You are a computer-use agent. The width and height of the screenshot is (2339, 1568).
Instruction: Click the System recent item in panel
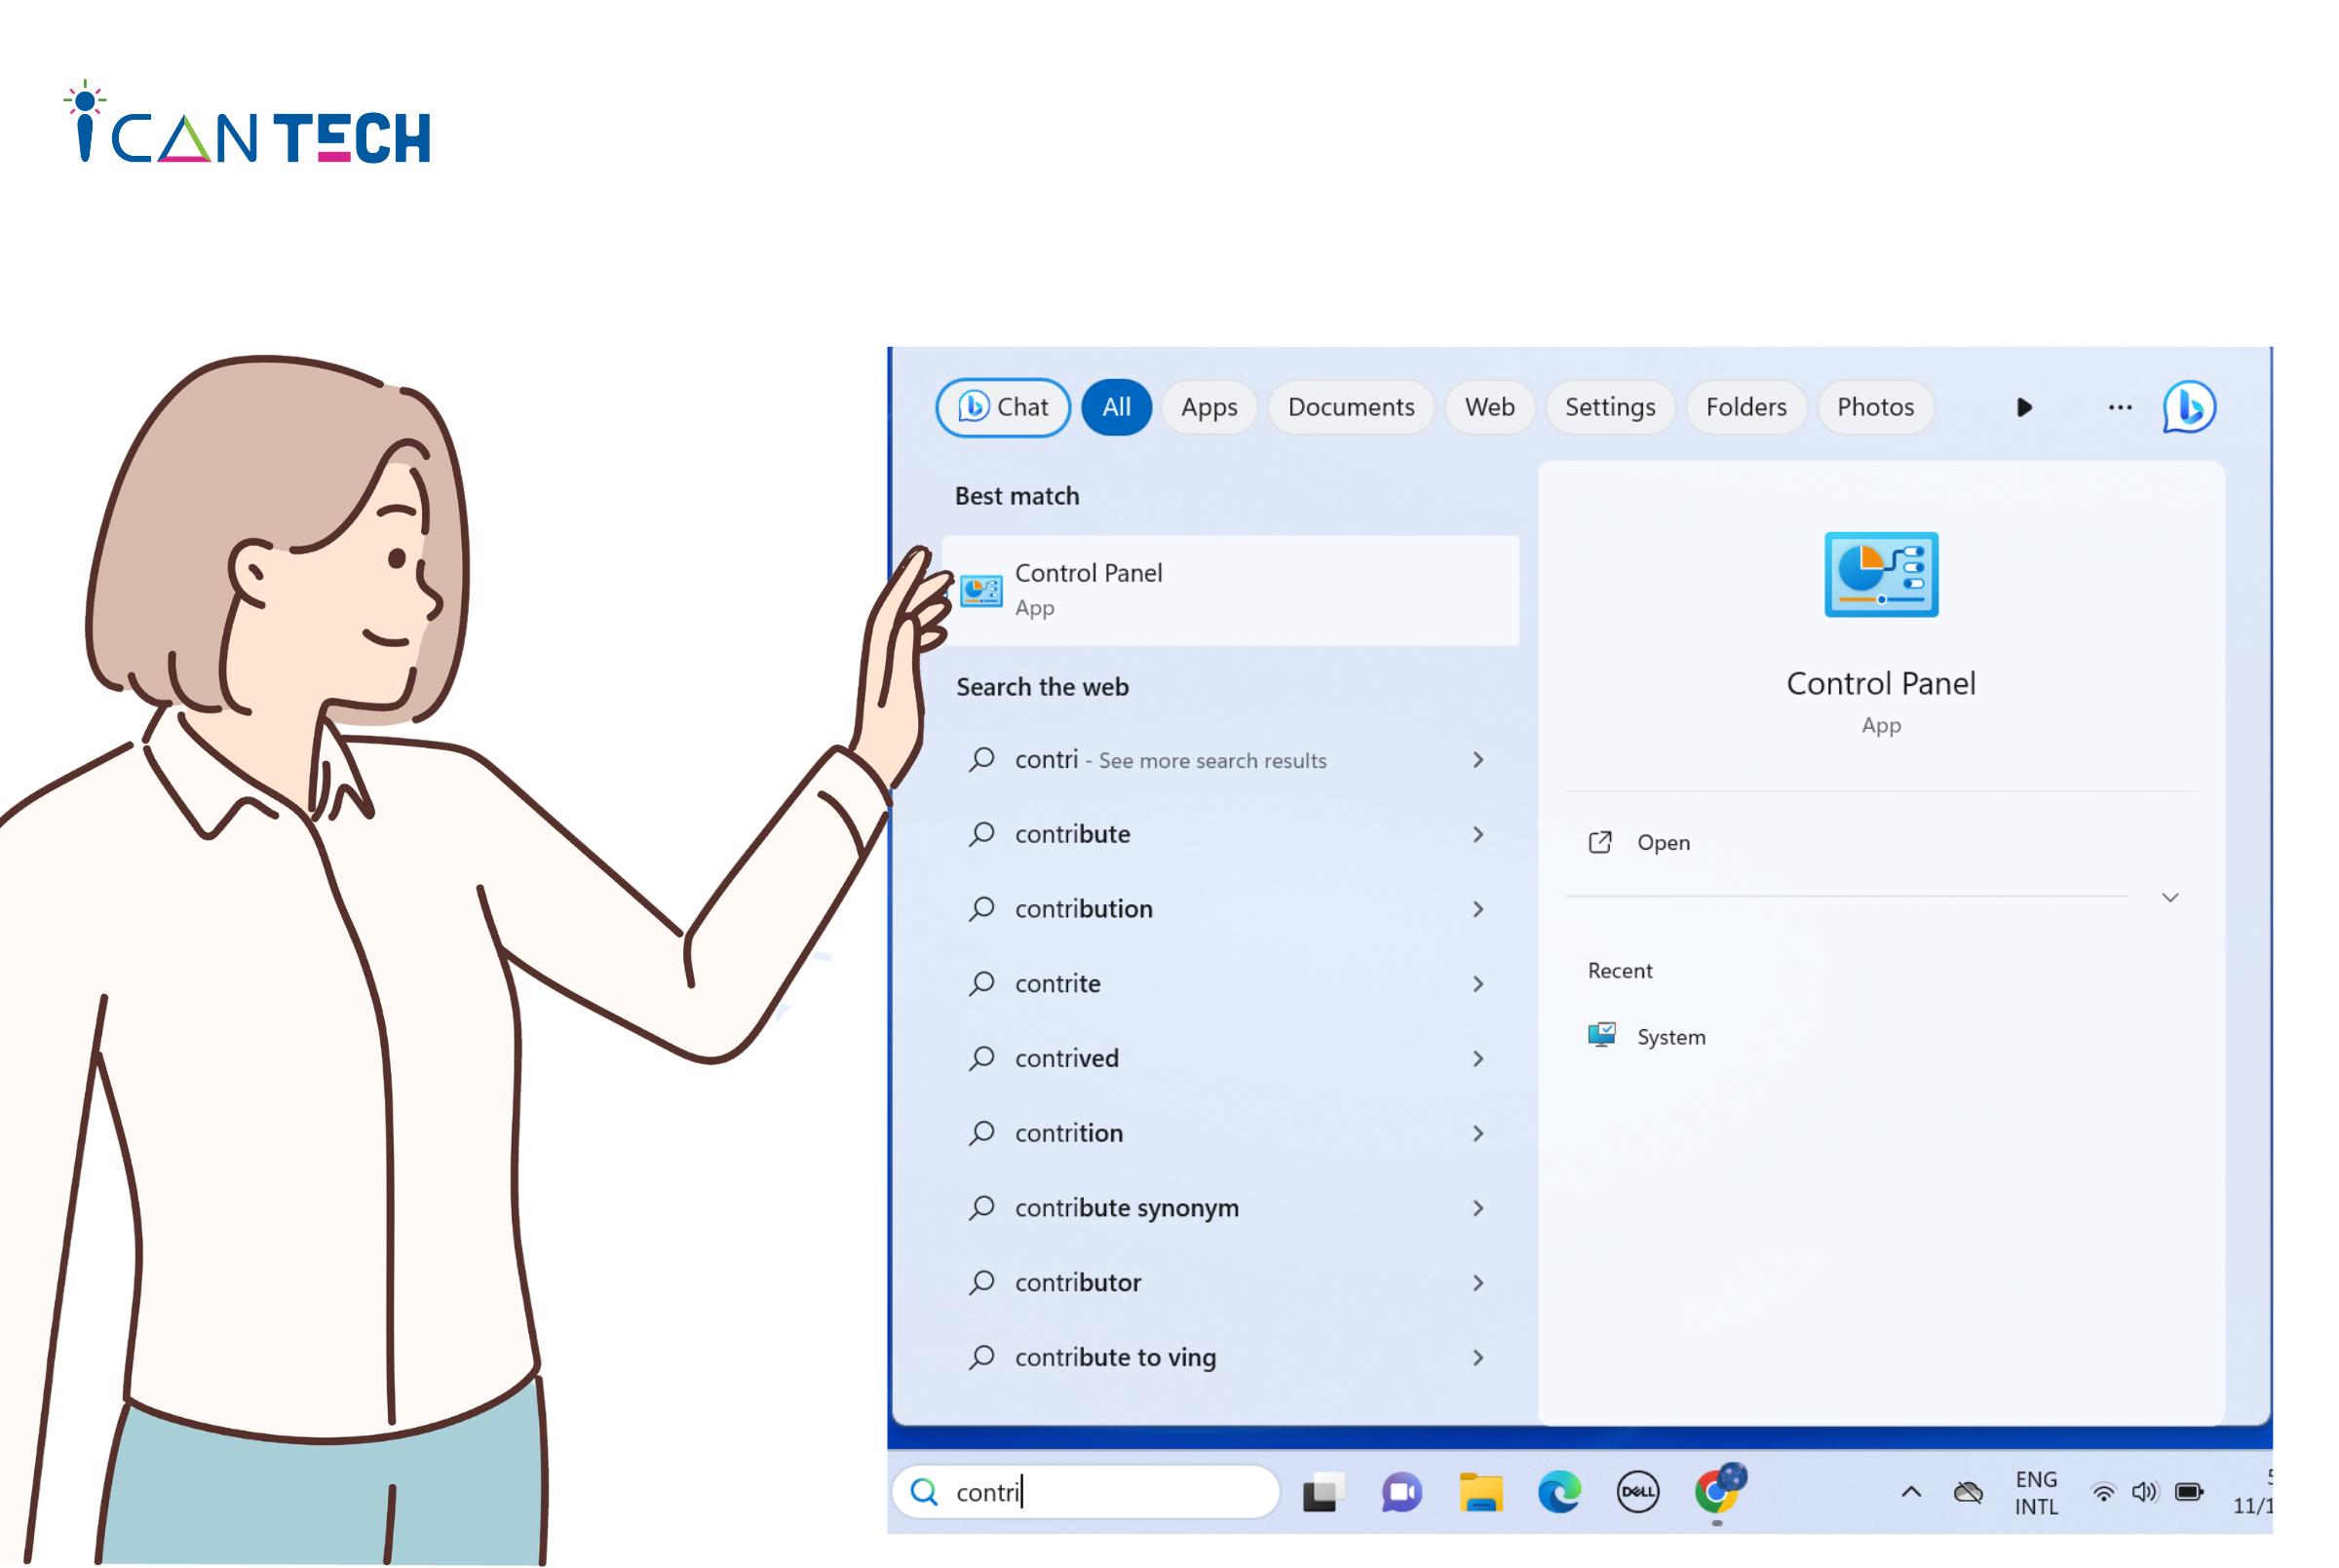point(1670,1036)
